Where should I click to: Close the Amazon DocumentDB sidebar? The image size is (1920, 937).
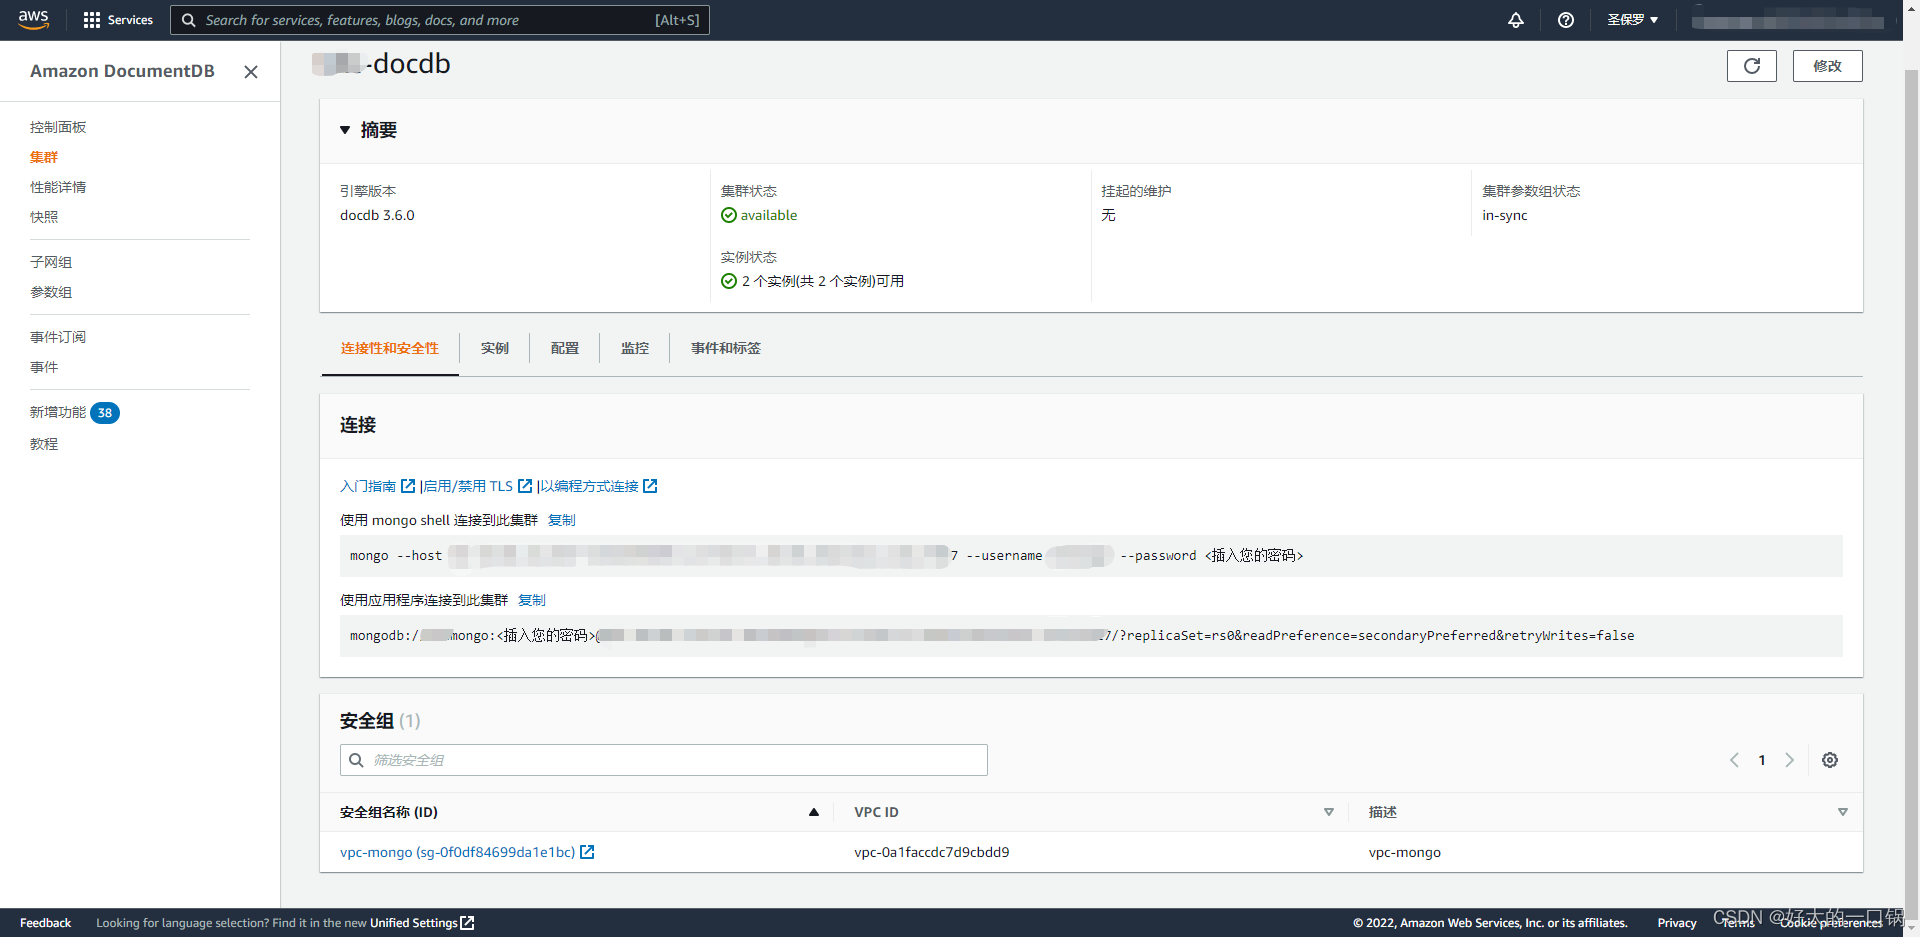251,72
